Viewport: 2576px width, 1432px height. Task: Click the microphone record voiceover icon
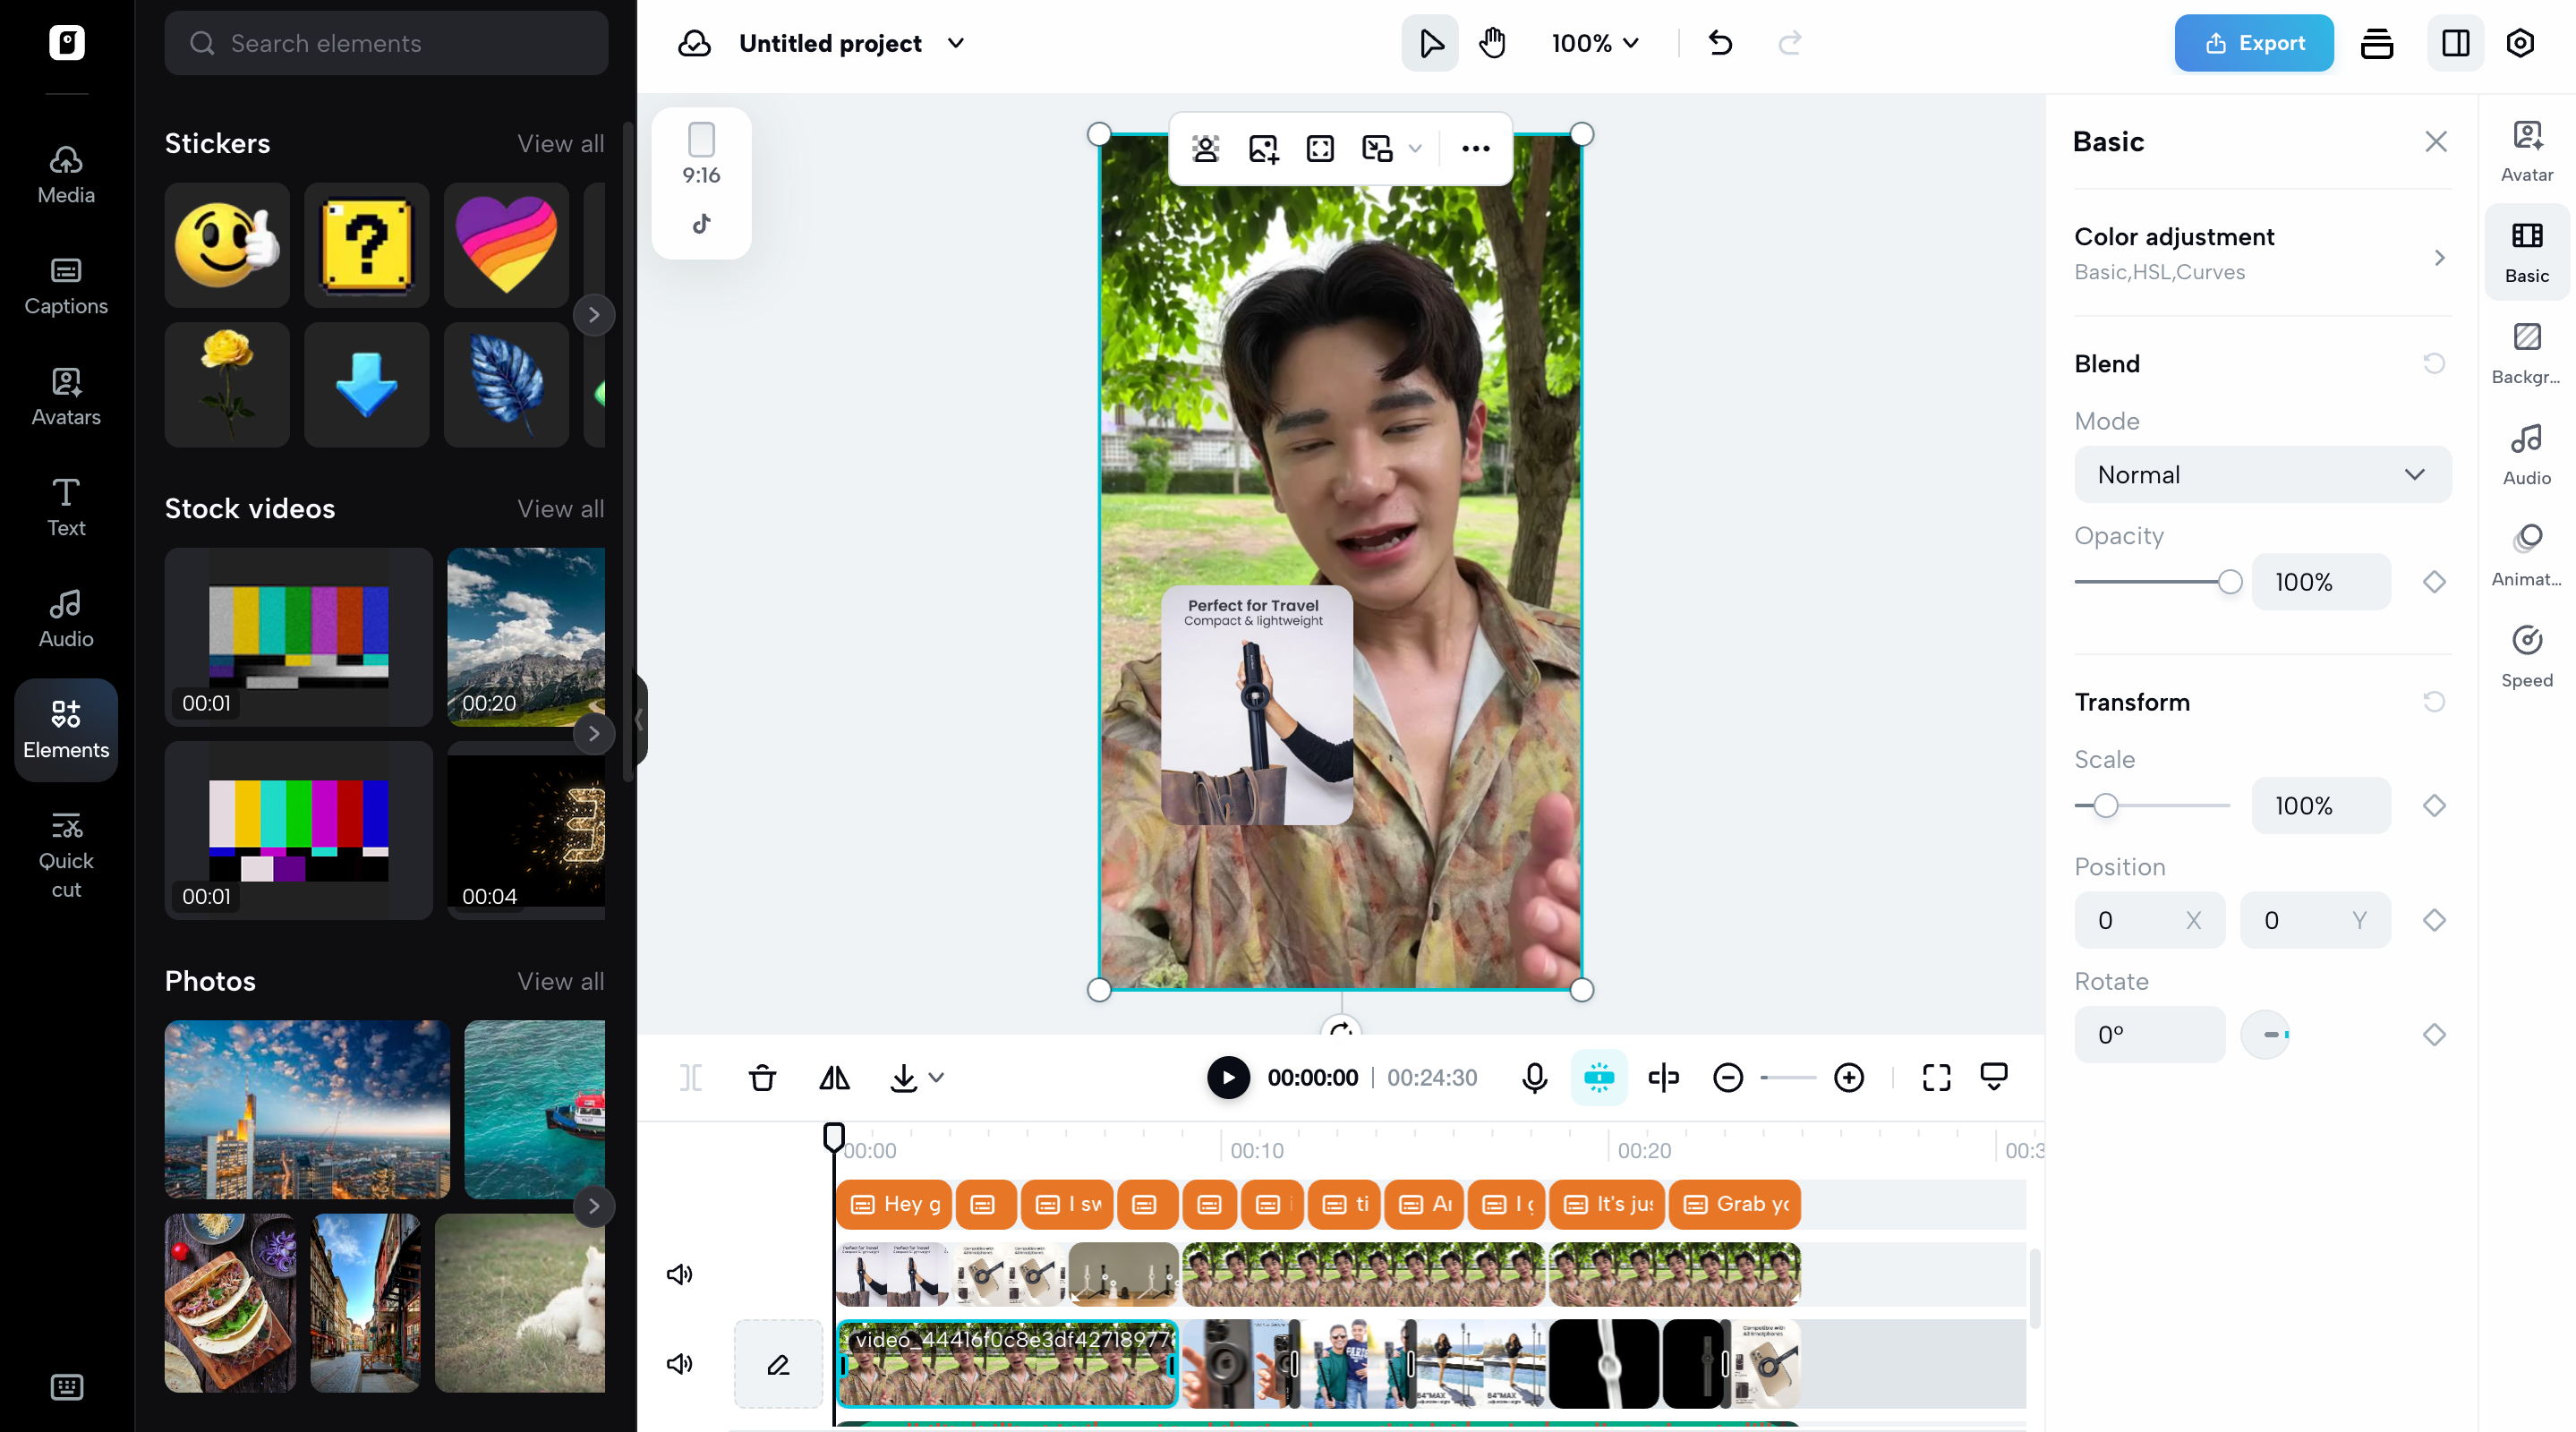1534,1077
